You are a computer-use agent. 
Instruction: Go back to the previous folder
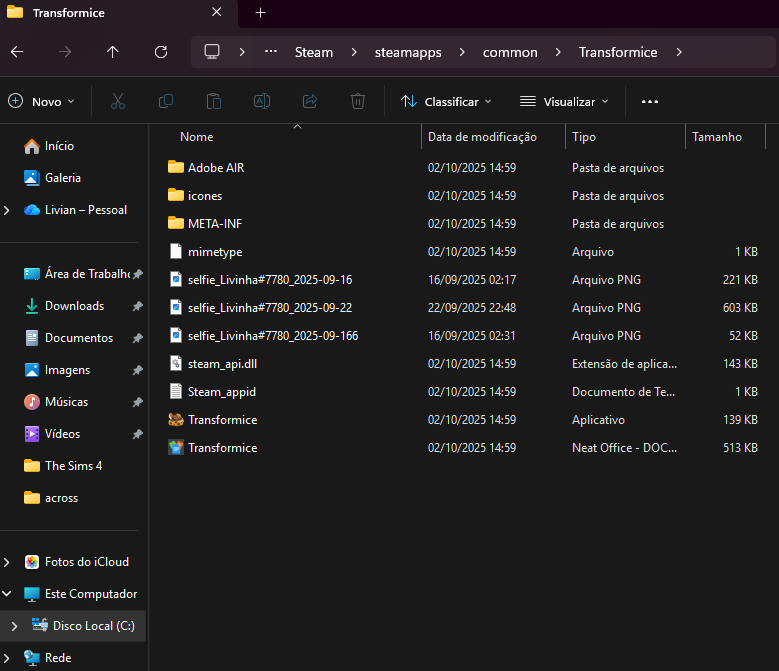coord(17,52)
